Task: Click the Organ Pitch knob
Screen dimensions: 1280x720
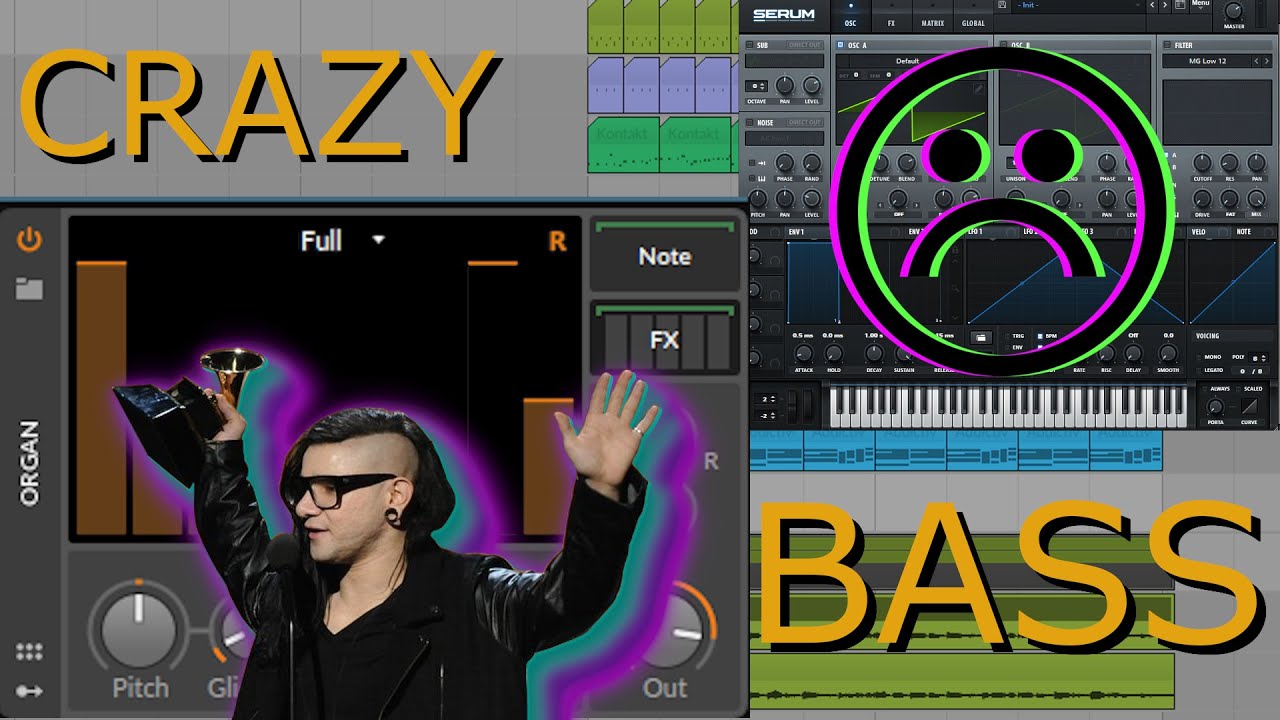Action: pyautogui.click(x=139, y=628)
